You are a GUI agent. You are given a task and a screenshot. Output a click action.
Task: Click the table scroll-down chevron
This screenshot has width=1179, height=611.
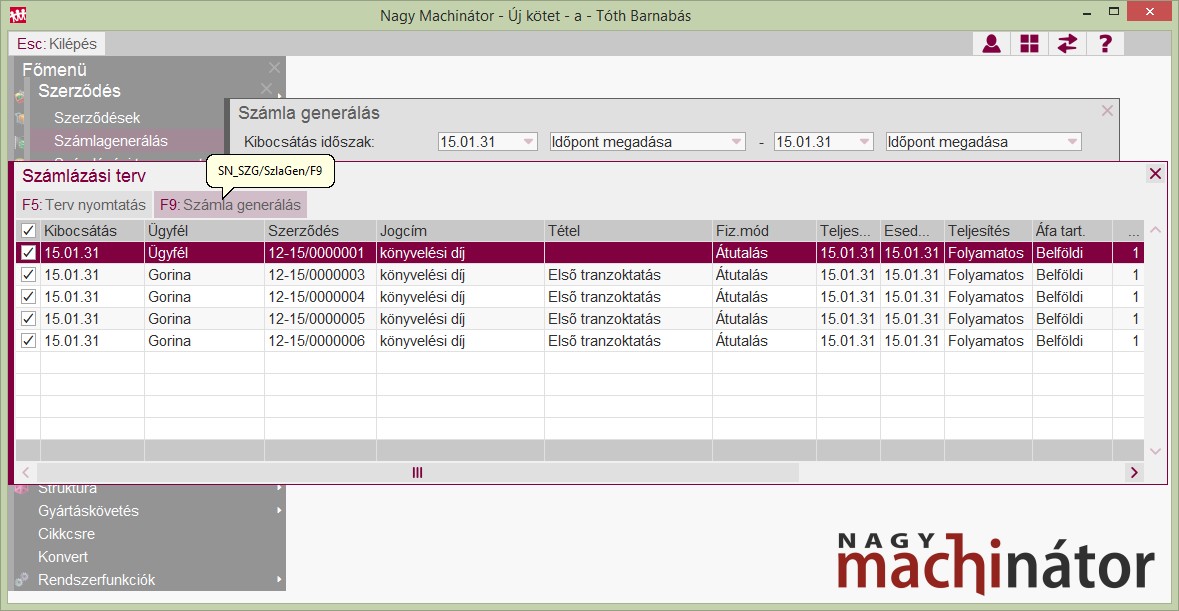[1156, 451]
